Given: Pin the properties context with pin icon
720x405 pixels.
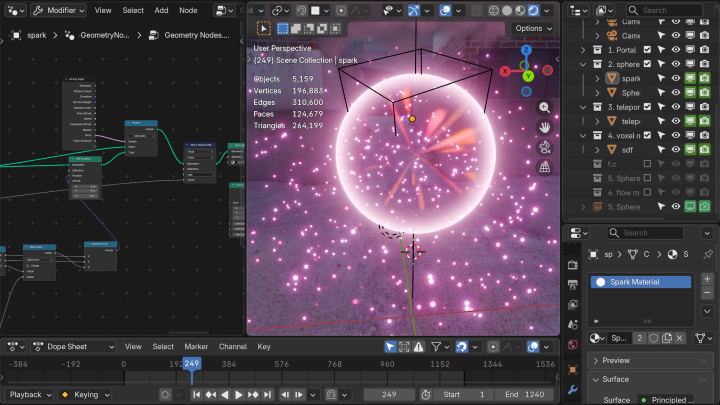Looking at the screenshot, I should click(708, 254).
